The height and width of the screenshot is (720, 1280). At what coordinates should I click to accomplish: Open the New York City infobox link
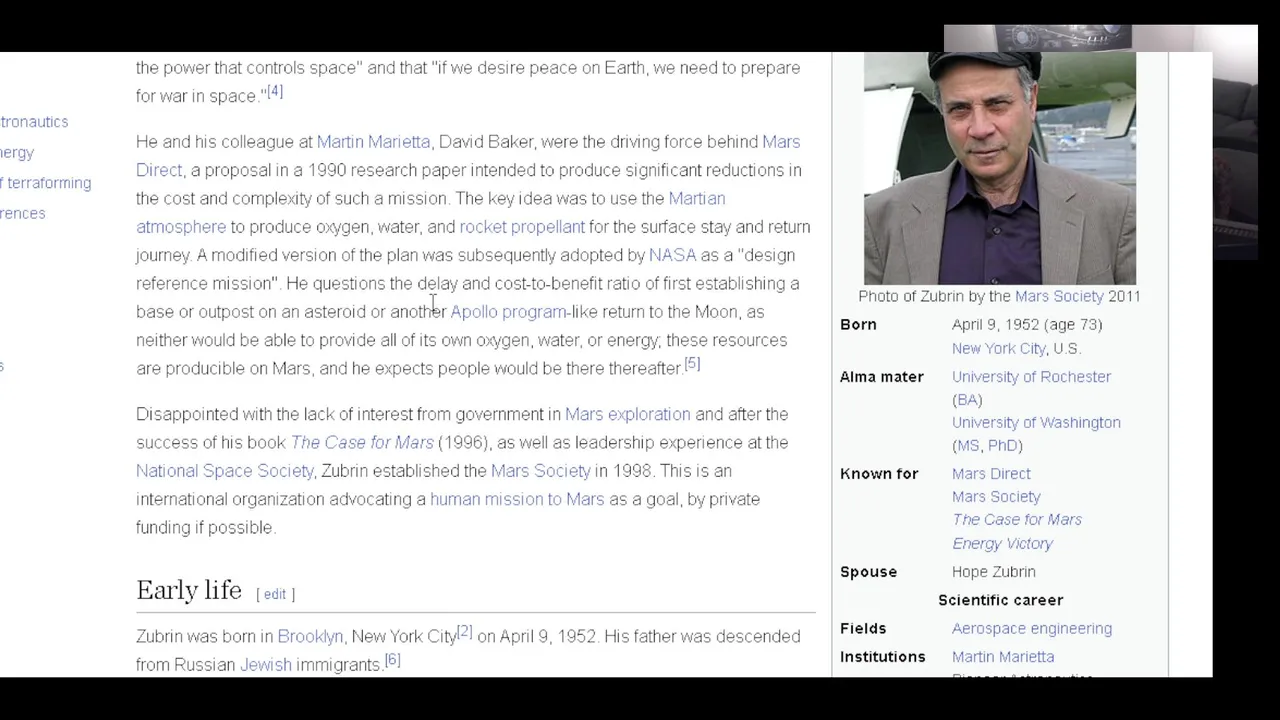point(998,348)
